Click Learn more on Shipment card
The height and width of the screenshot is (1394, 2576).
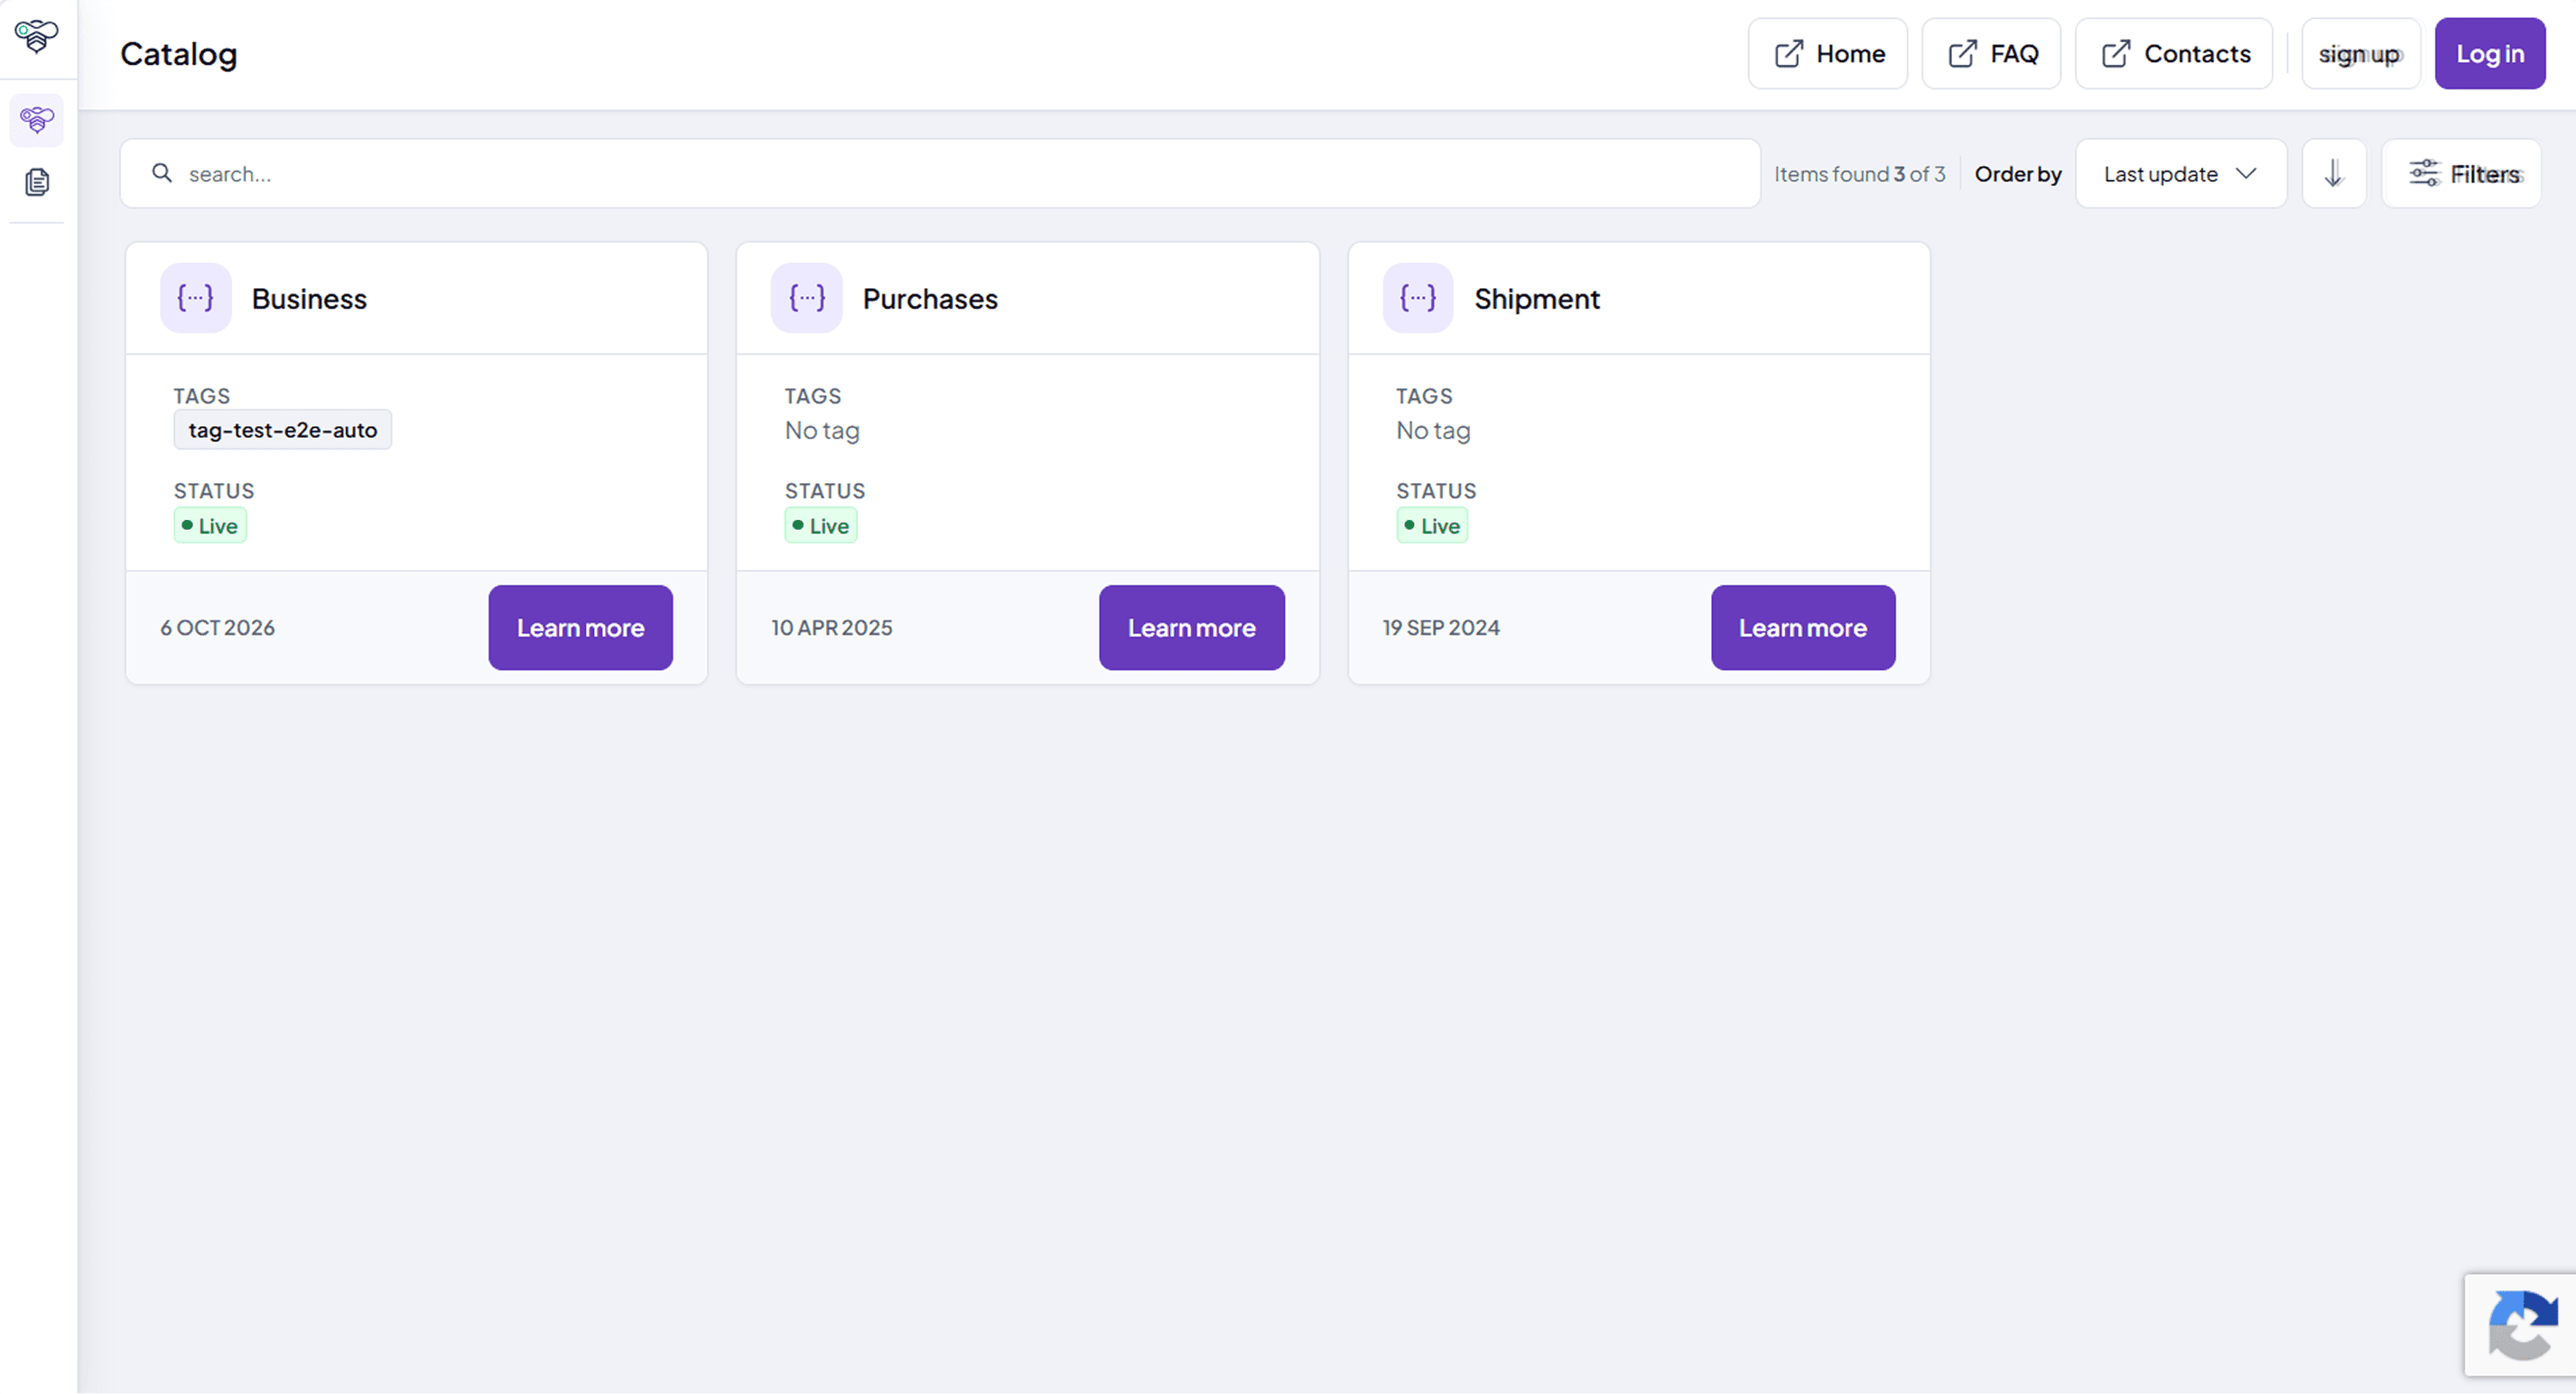pos(1802,627)
